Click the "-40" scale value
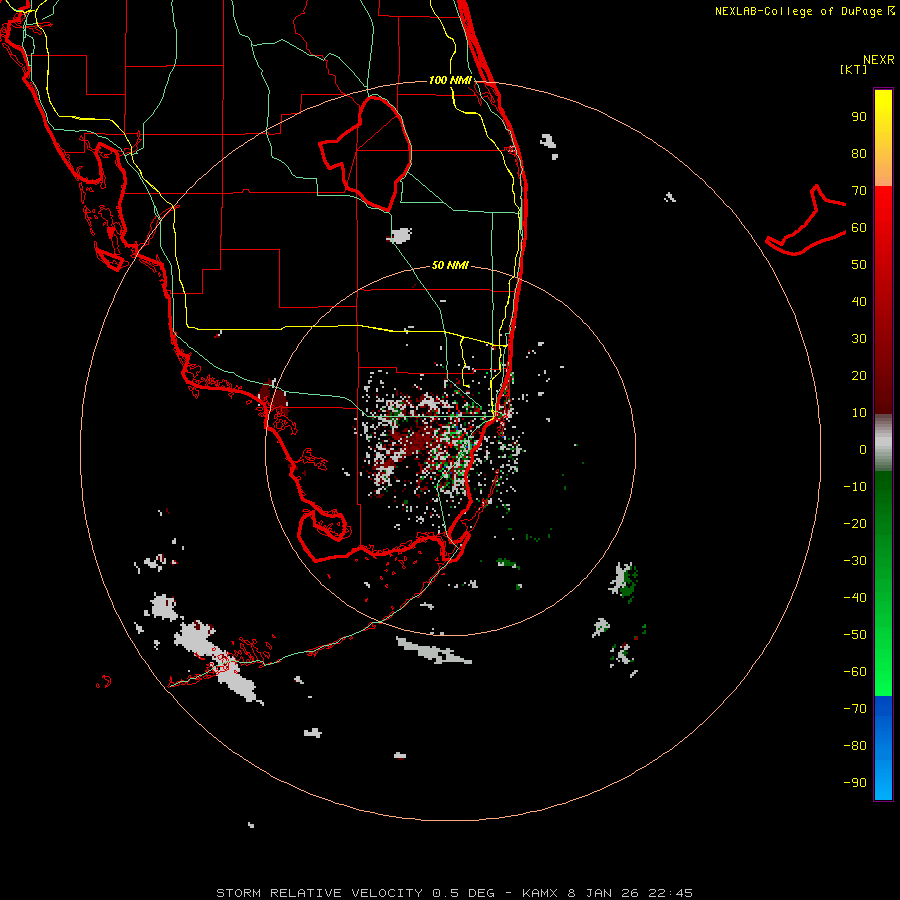This screenshot has width=900, height=900. 855,598
